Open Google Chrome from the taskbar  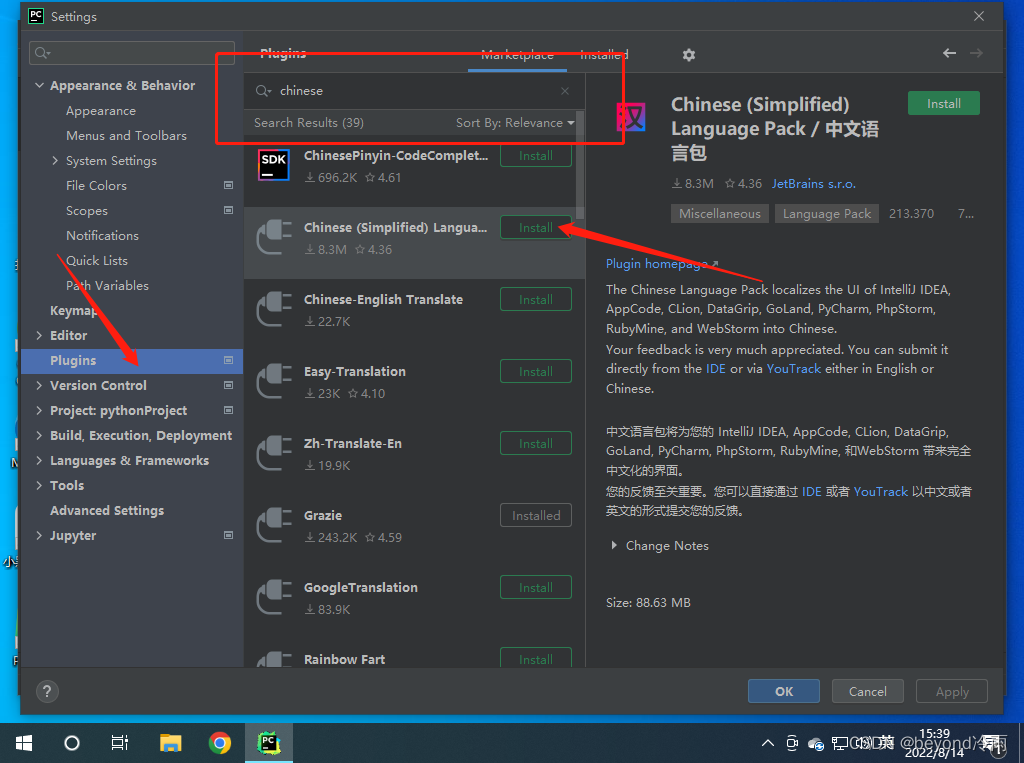point(220,743)
